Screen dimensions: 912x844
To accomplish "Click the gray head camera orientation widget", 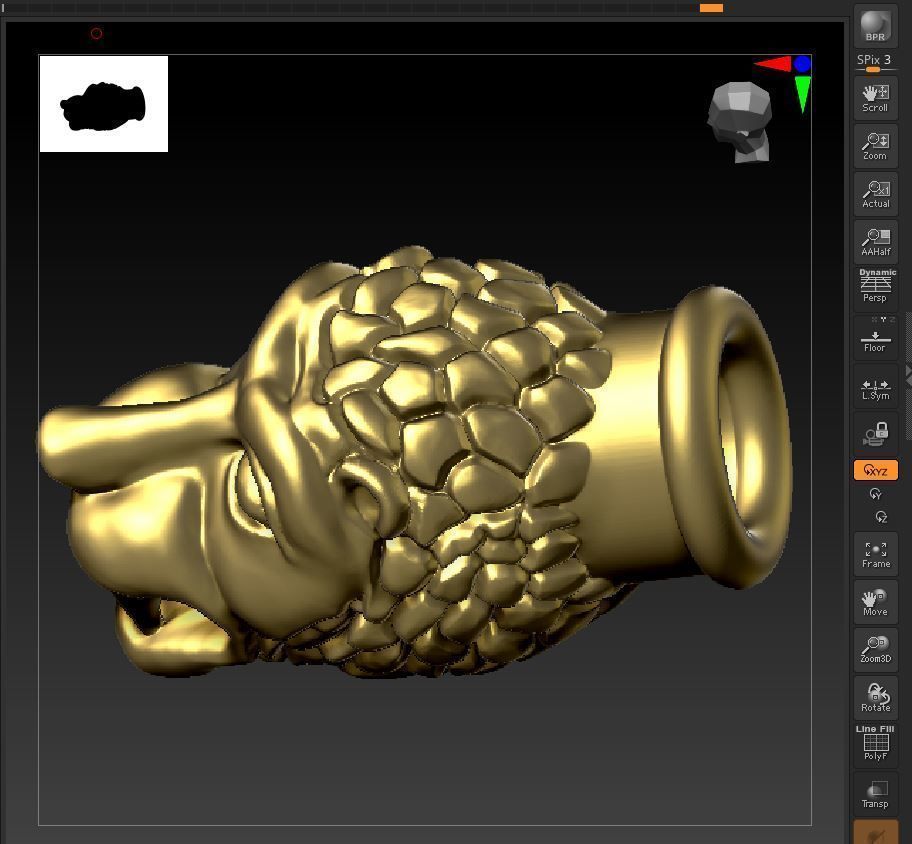I will (740, 122).
